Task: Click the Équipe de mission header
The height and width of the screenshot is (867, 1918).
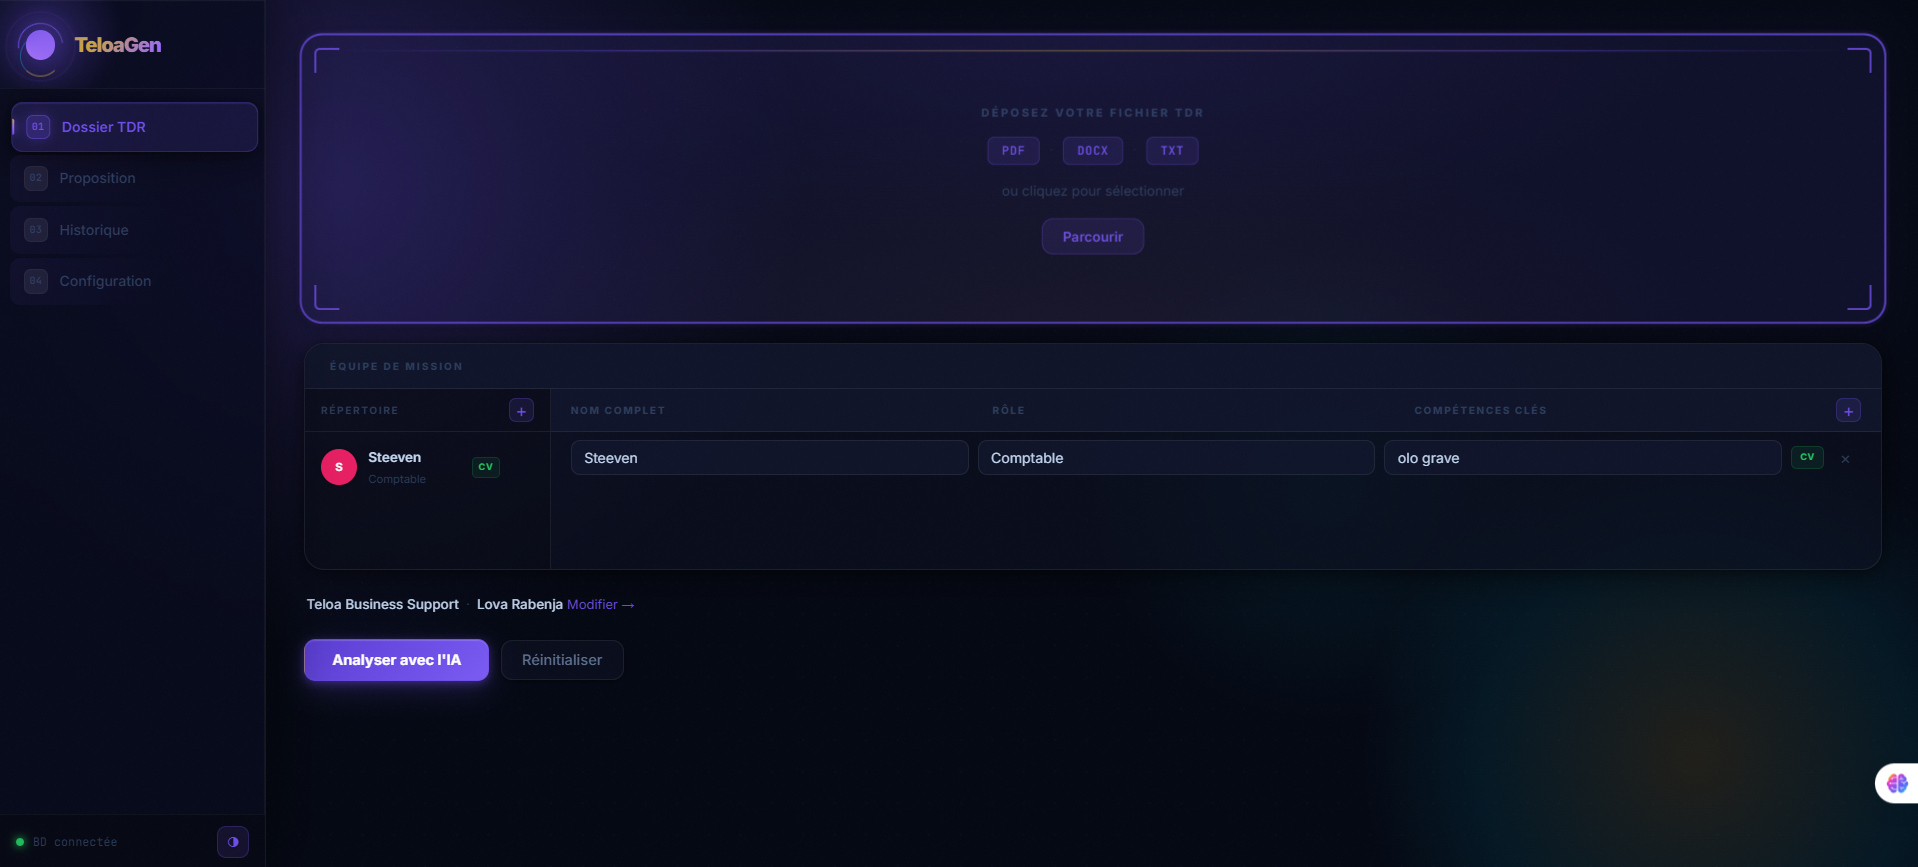Action: point(396,367)
